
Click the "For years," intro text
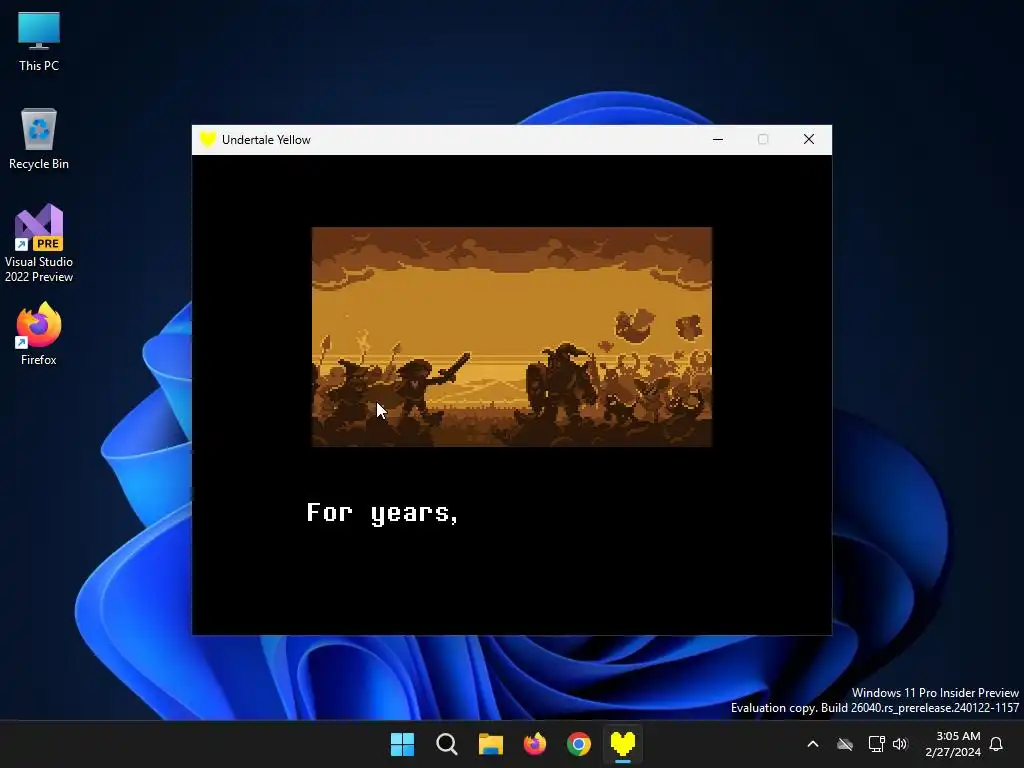click(383, 513)
